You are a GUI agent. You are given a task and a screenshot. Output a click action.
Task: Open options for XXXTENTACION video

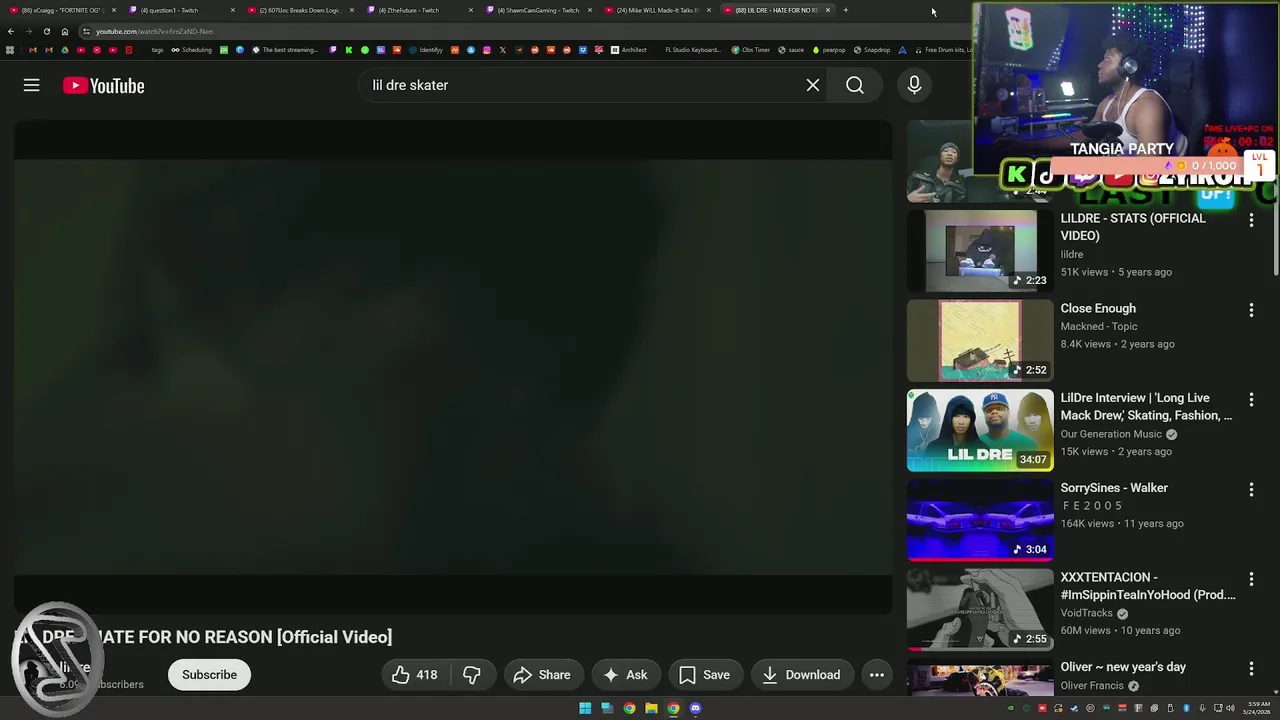[1251, 579]
